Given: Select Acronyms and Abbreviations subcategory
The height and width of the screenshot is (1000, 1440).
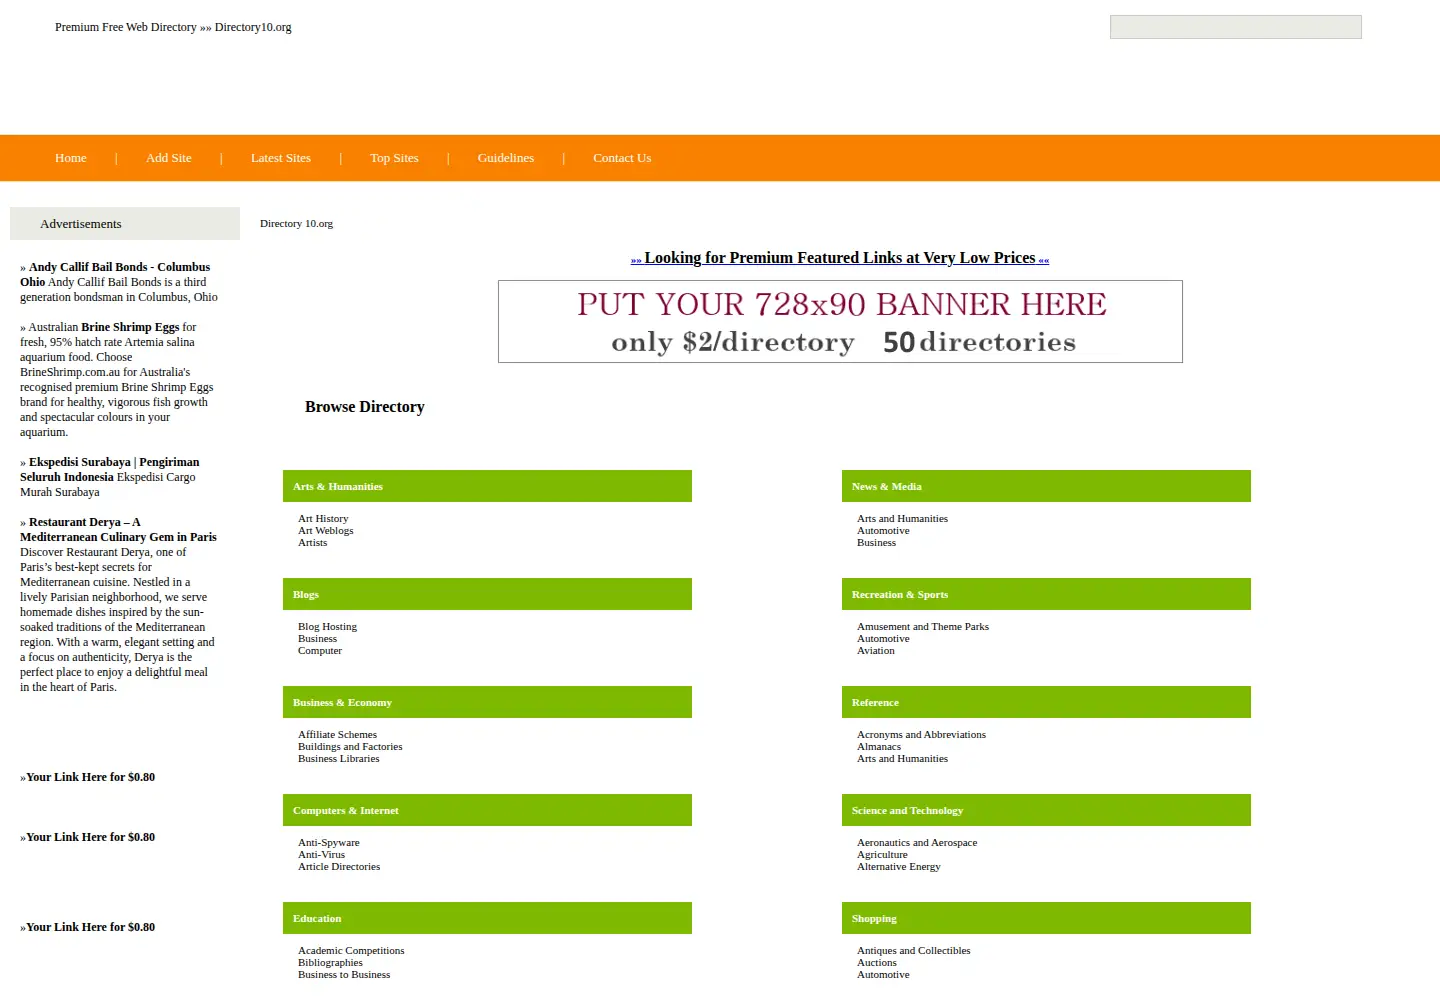Looking at the screenshot, I should (921, 735).
